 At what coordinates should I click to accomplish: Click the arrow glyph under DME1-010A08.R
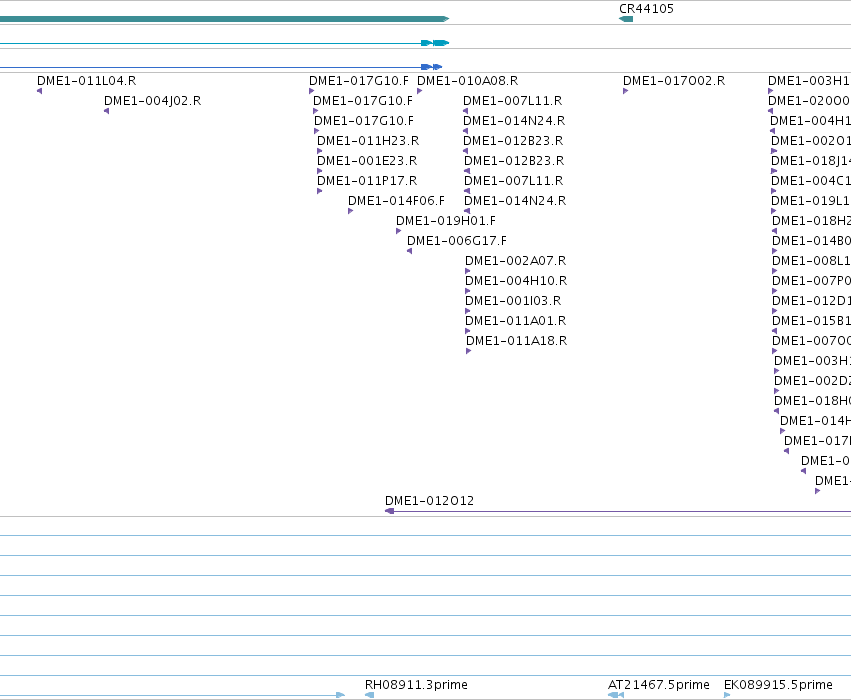(420, 91)
